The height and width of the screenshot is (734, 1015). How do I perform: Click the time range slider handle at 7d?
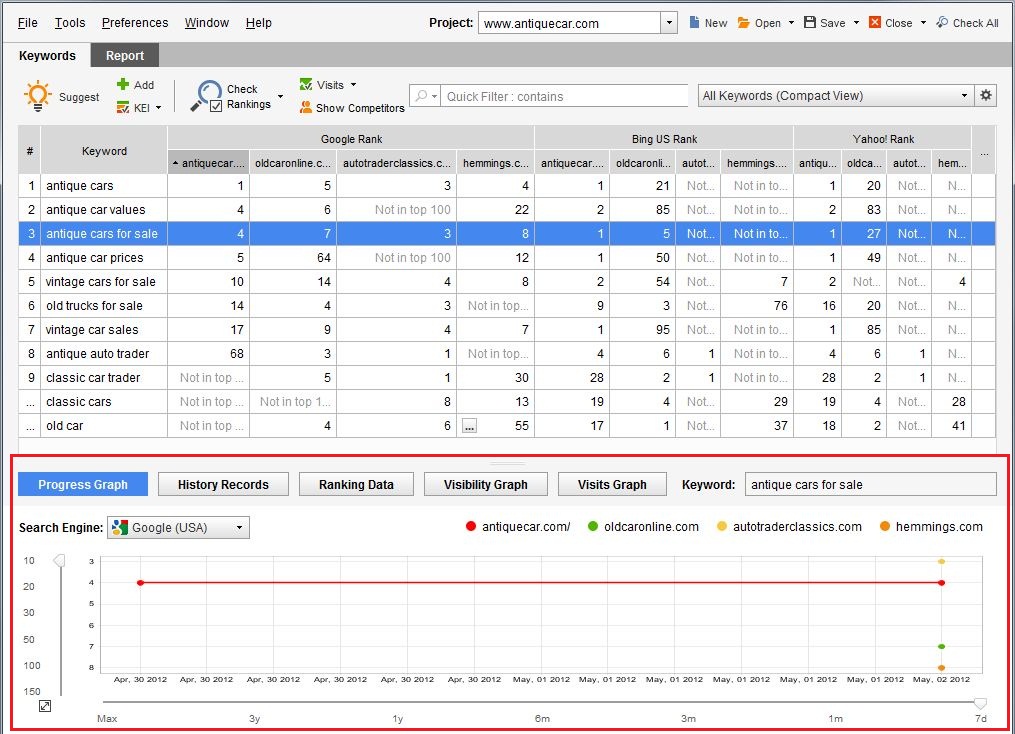click(981, 703)
